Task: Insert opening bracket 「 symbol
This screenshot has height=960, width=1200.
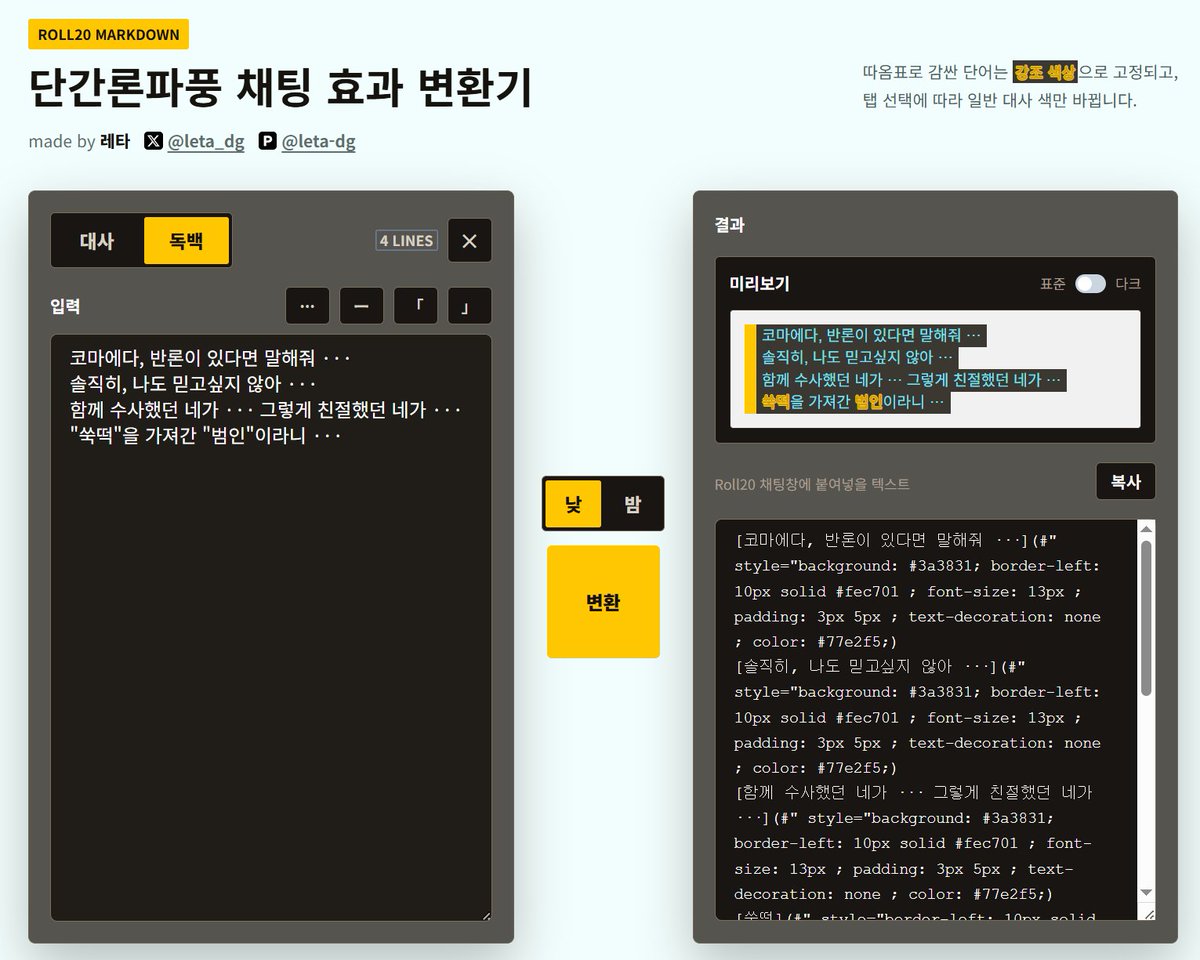Action: [x=416, y=306]
